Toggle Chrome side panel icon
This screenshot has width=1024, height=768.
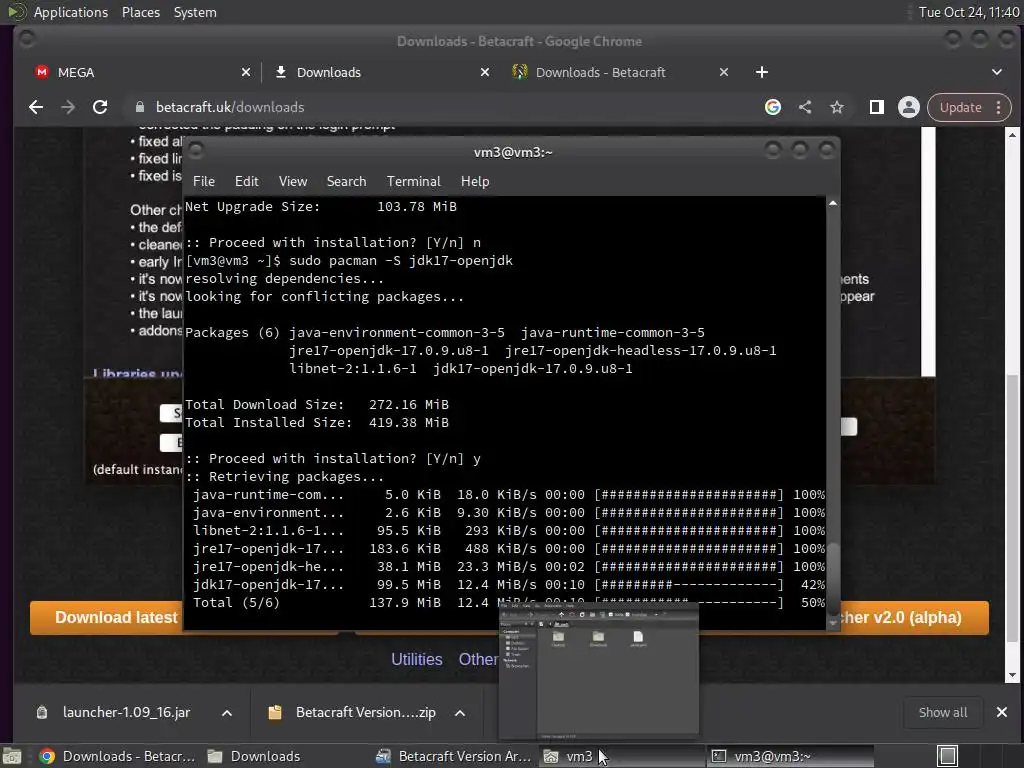(x=876, y=107)
